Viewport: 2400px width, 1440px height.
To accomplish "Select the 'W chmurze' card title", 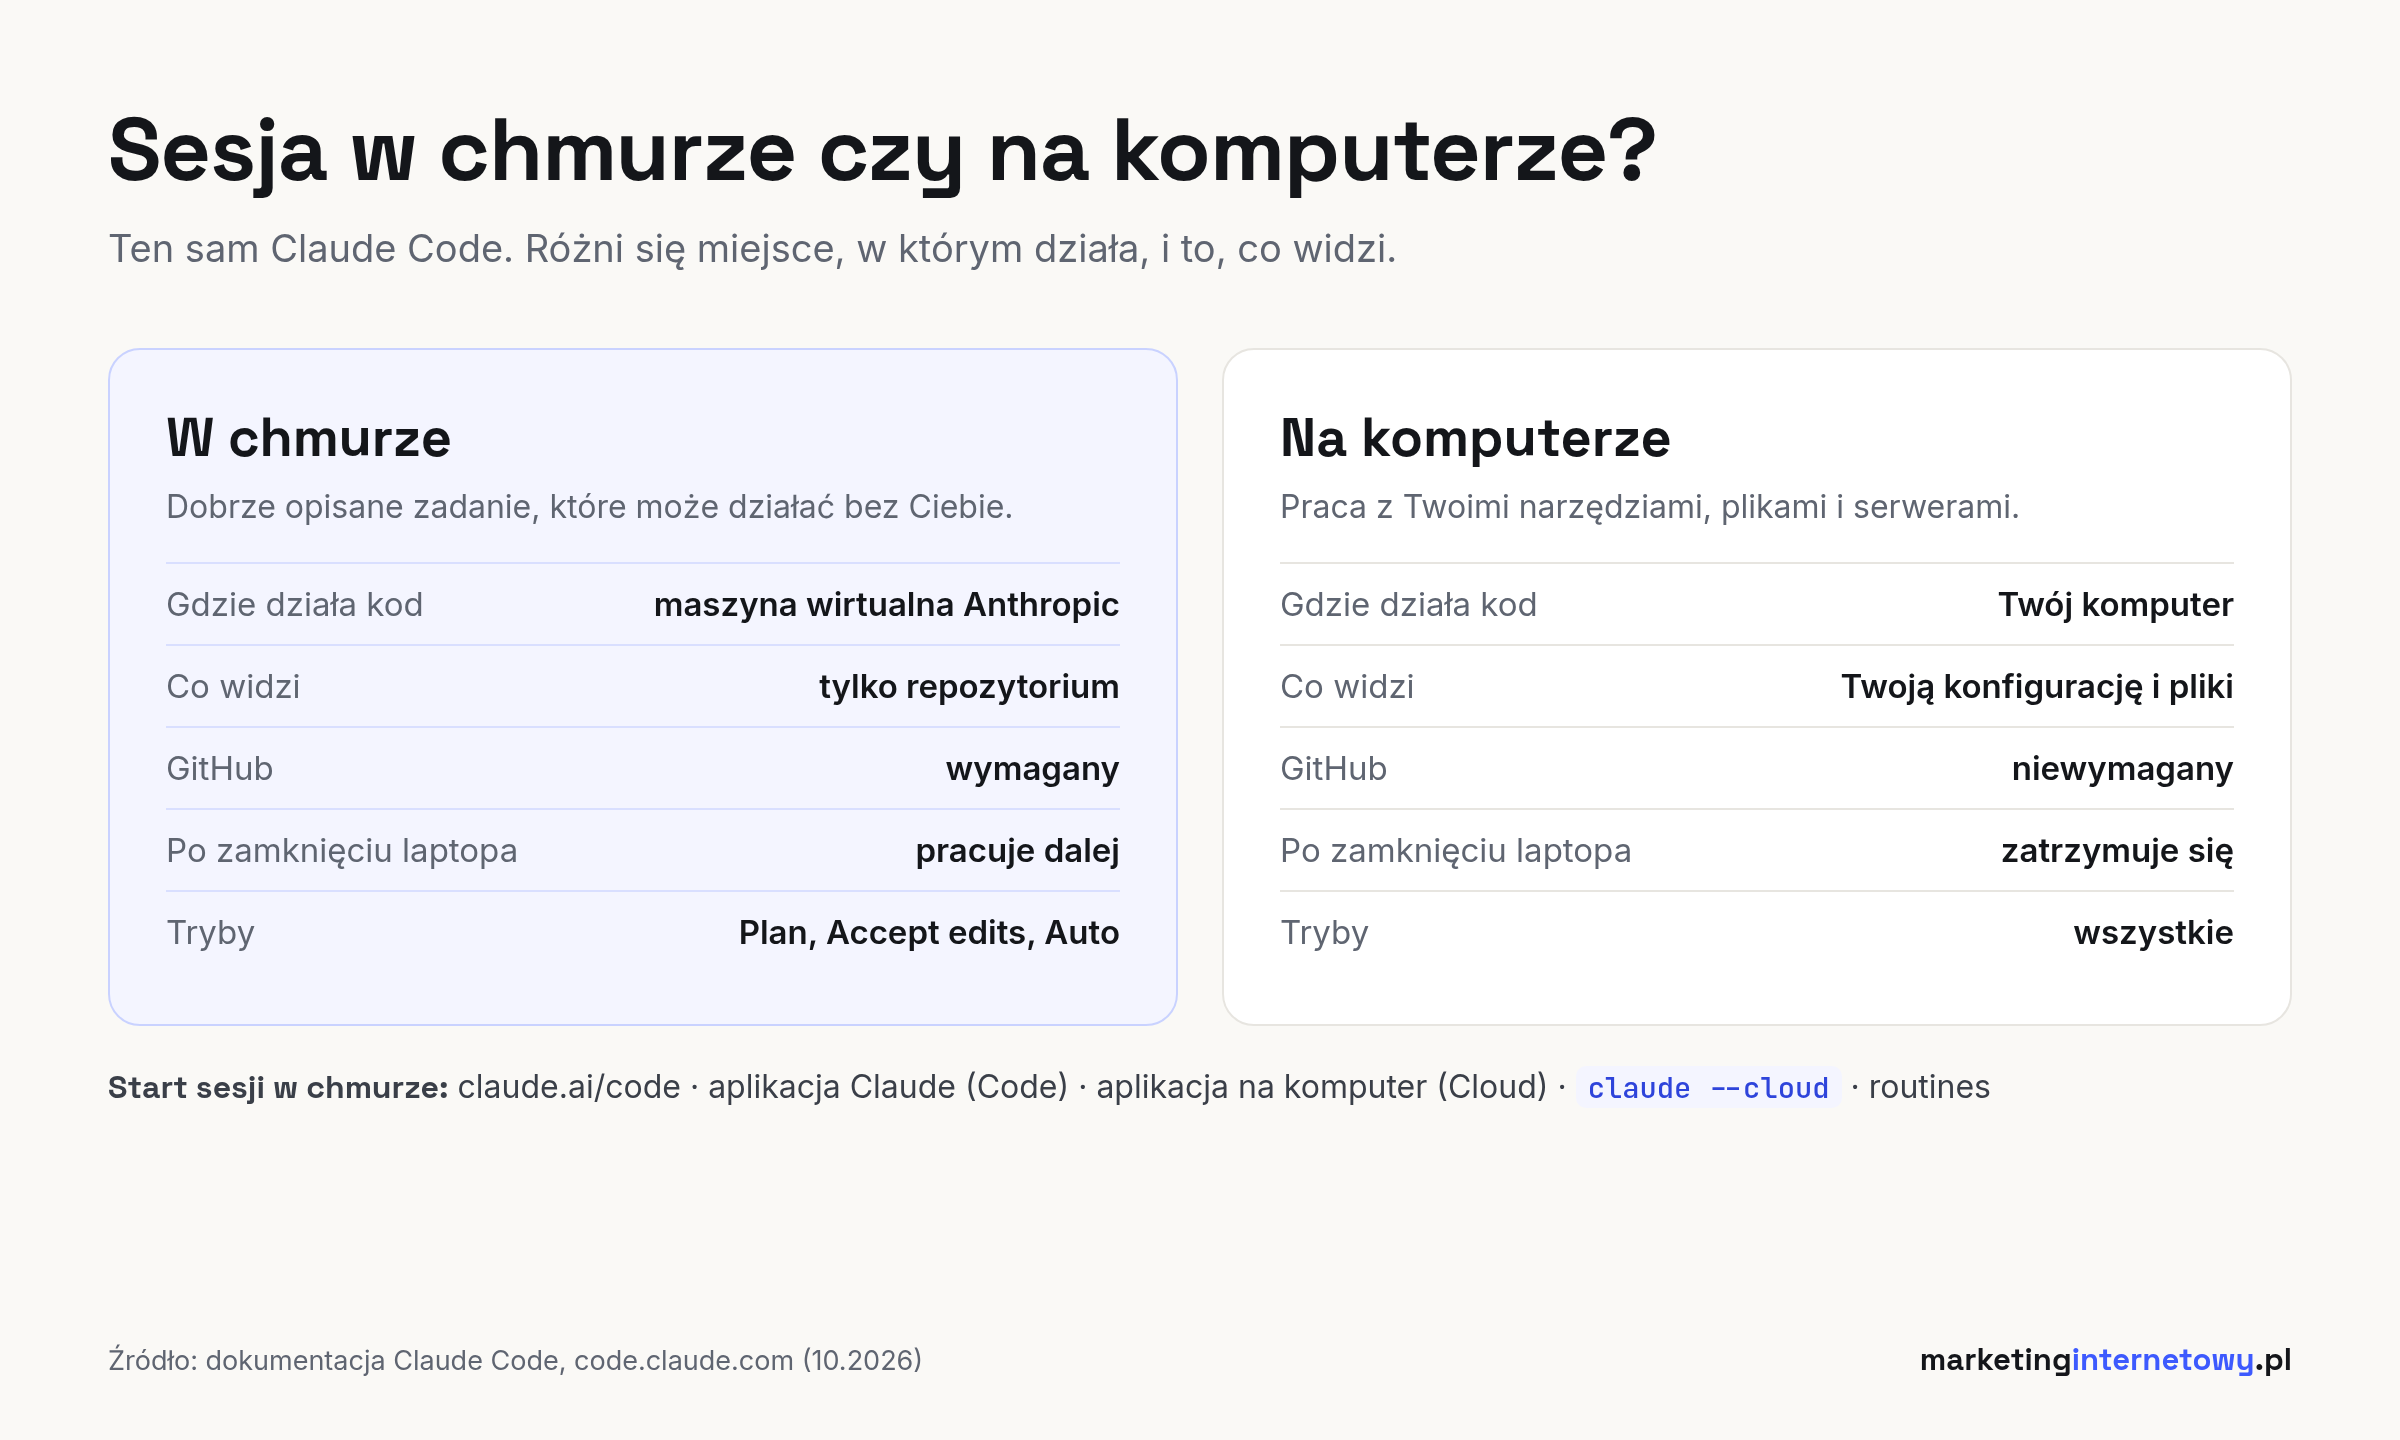I will click(x=309, y=438).
